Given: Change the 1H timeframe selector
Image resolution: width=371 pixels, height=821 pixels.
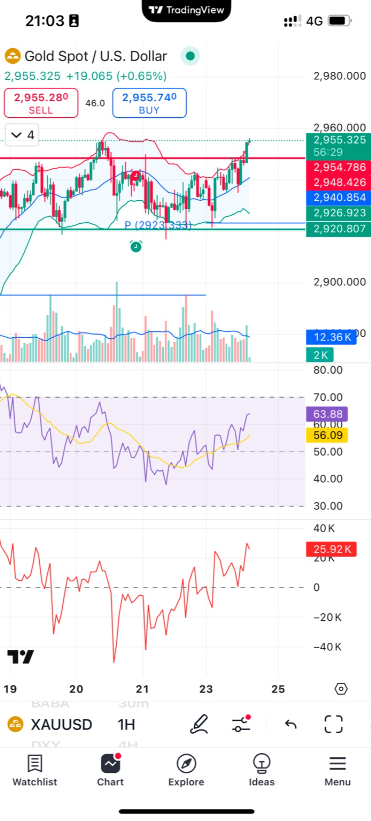Looking at the screenshot, I should (x=126, y=725).
